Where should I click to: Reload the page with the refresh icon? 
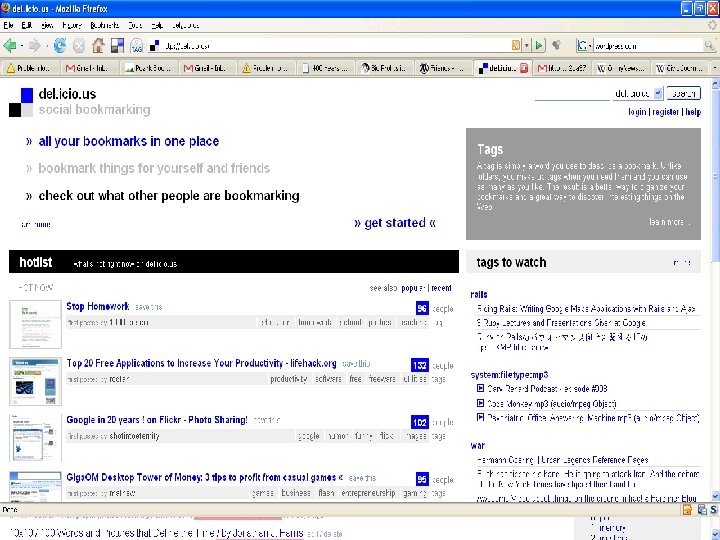pyautogui.click(x=60, y=45)
